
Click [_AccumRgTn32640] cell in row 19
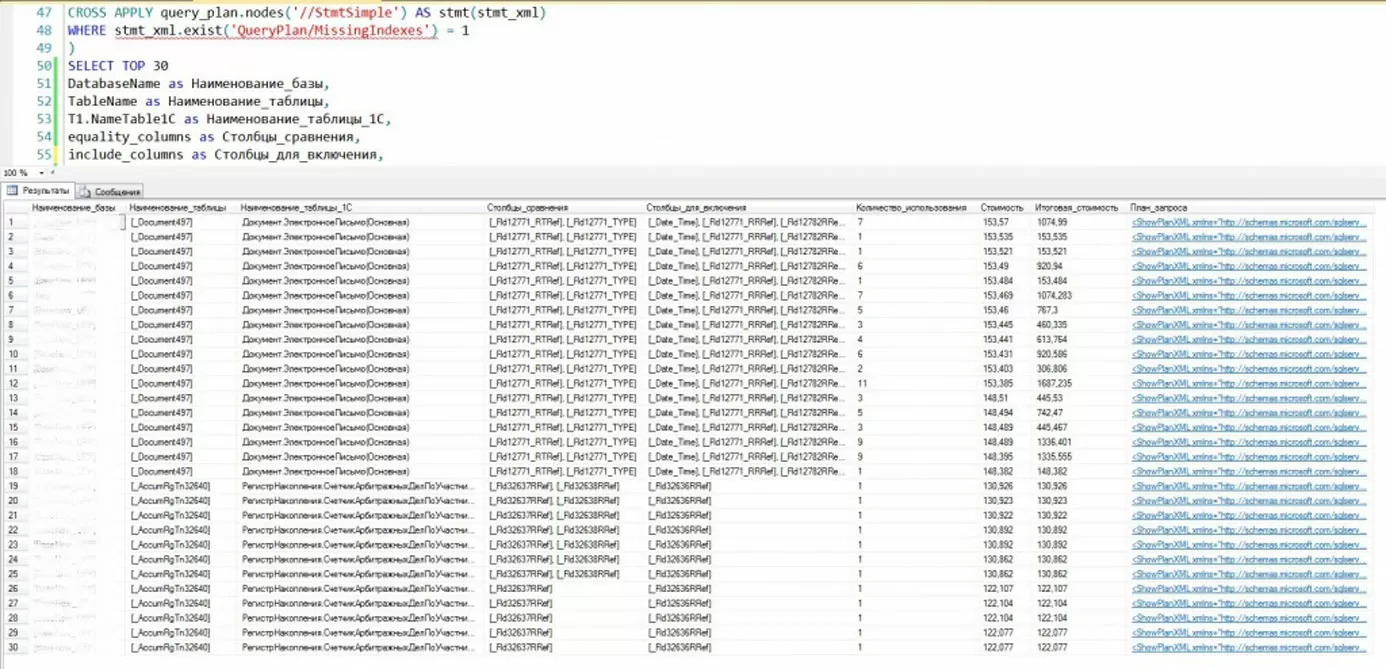tap(170, 486)
